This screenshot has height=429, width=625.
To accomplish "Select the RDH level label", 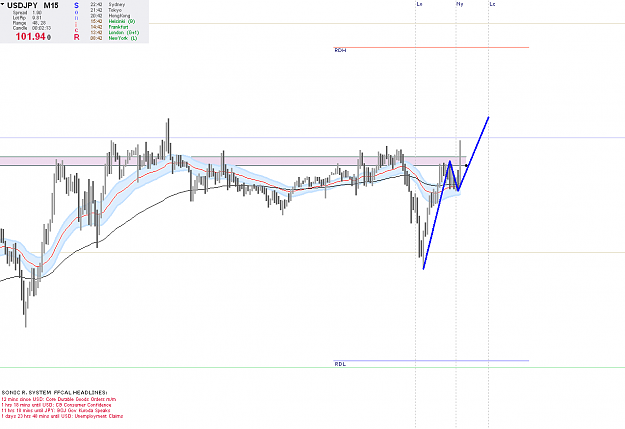I will (340, 50).
